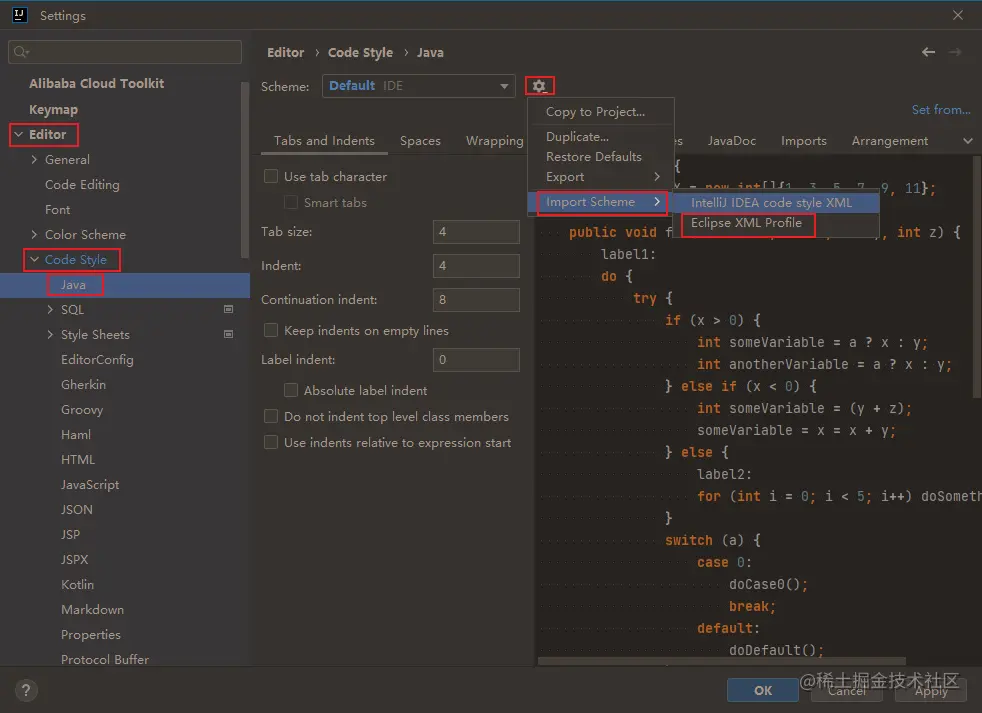Check Absolute label indent option
Viewport: 982px width, 713px height.
[291, 390]
